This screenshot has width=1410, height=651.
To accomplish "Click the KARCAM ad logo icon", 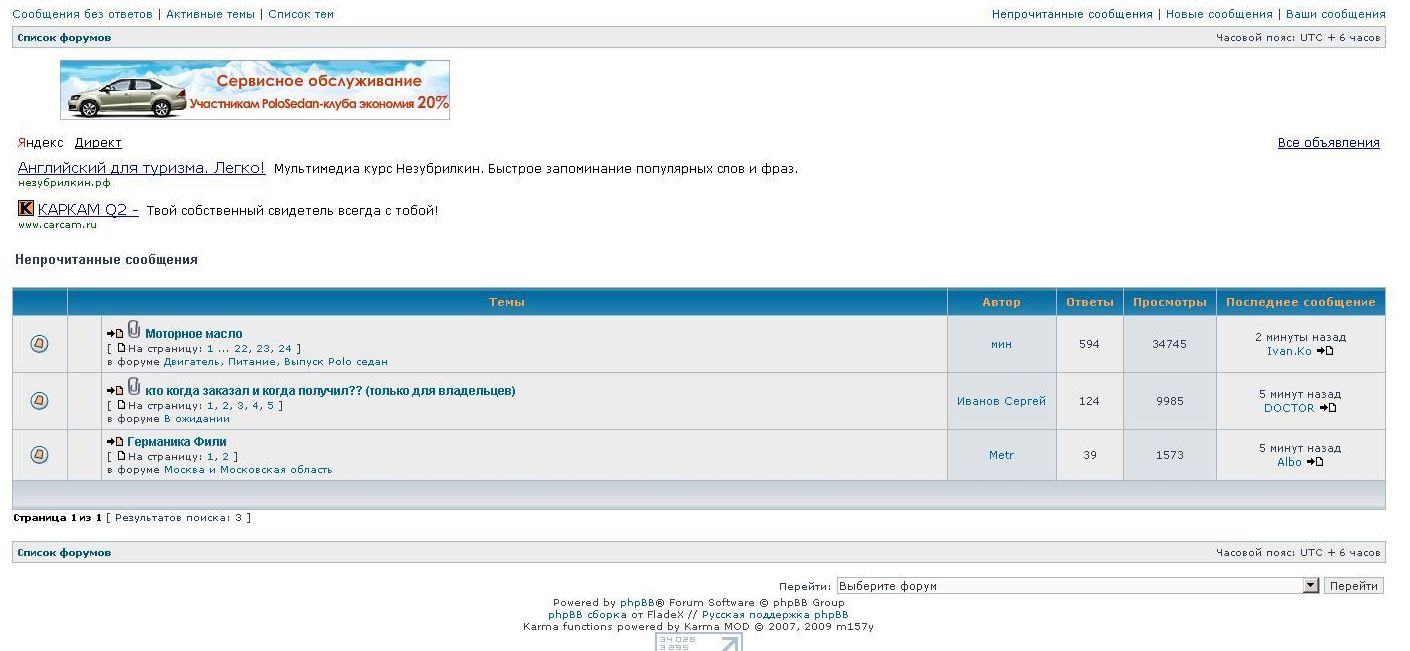I will [26, 209].
